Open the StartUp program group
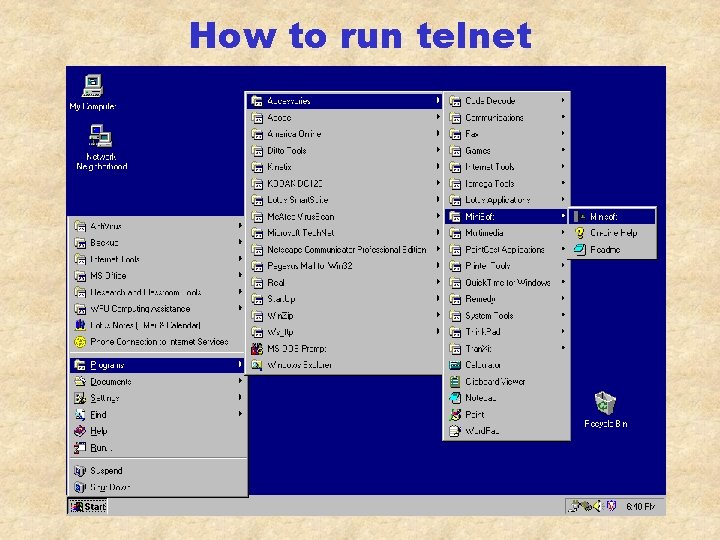Screen dimensions: 720x540 point(344,299)
